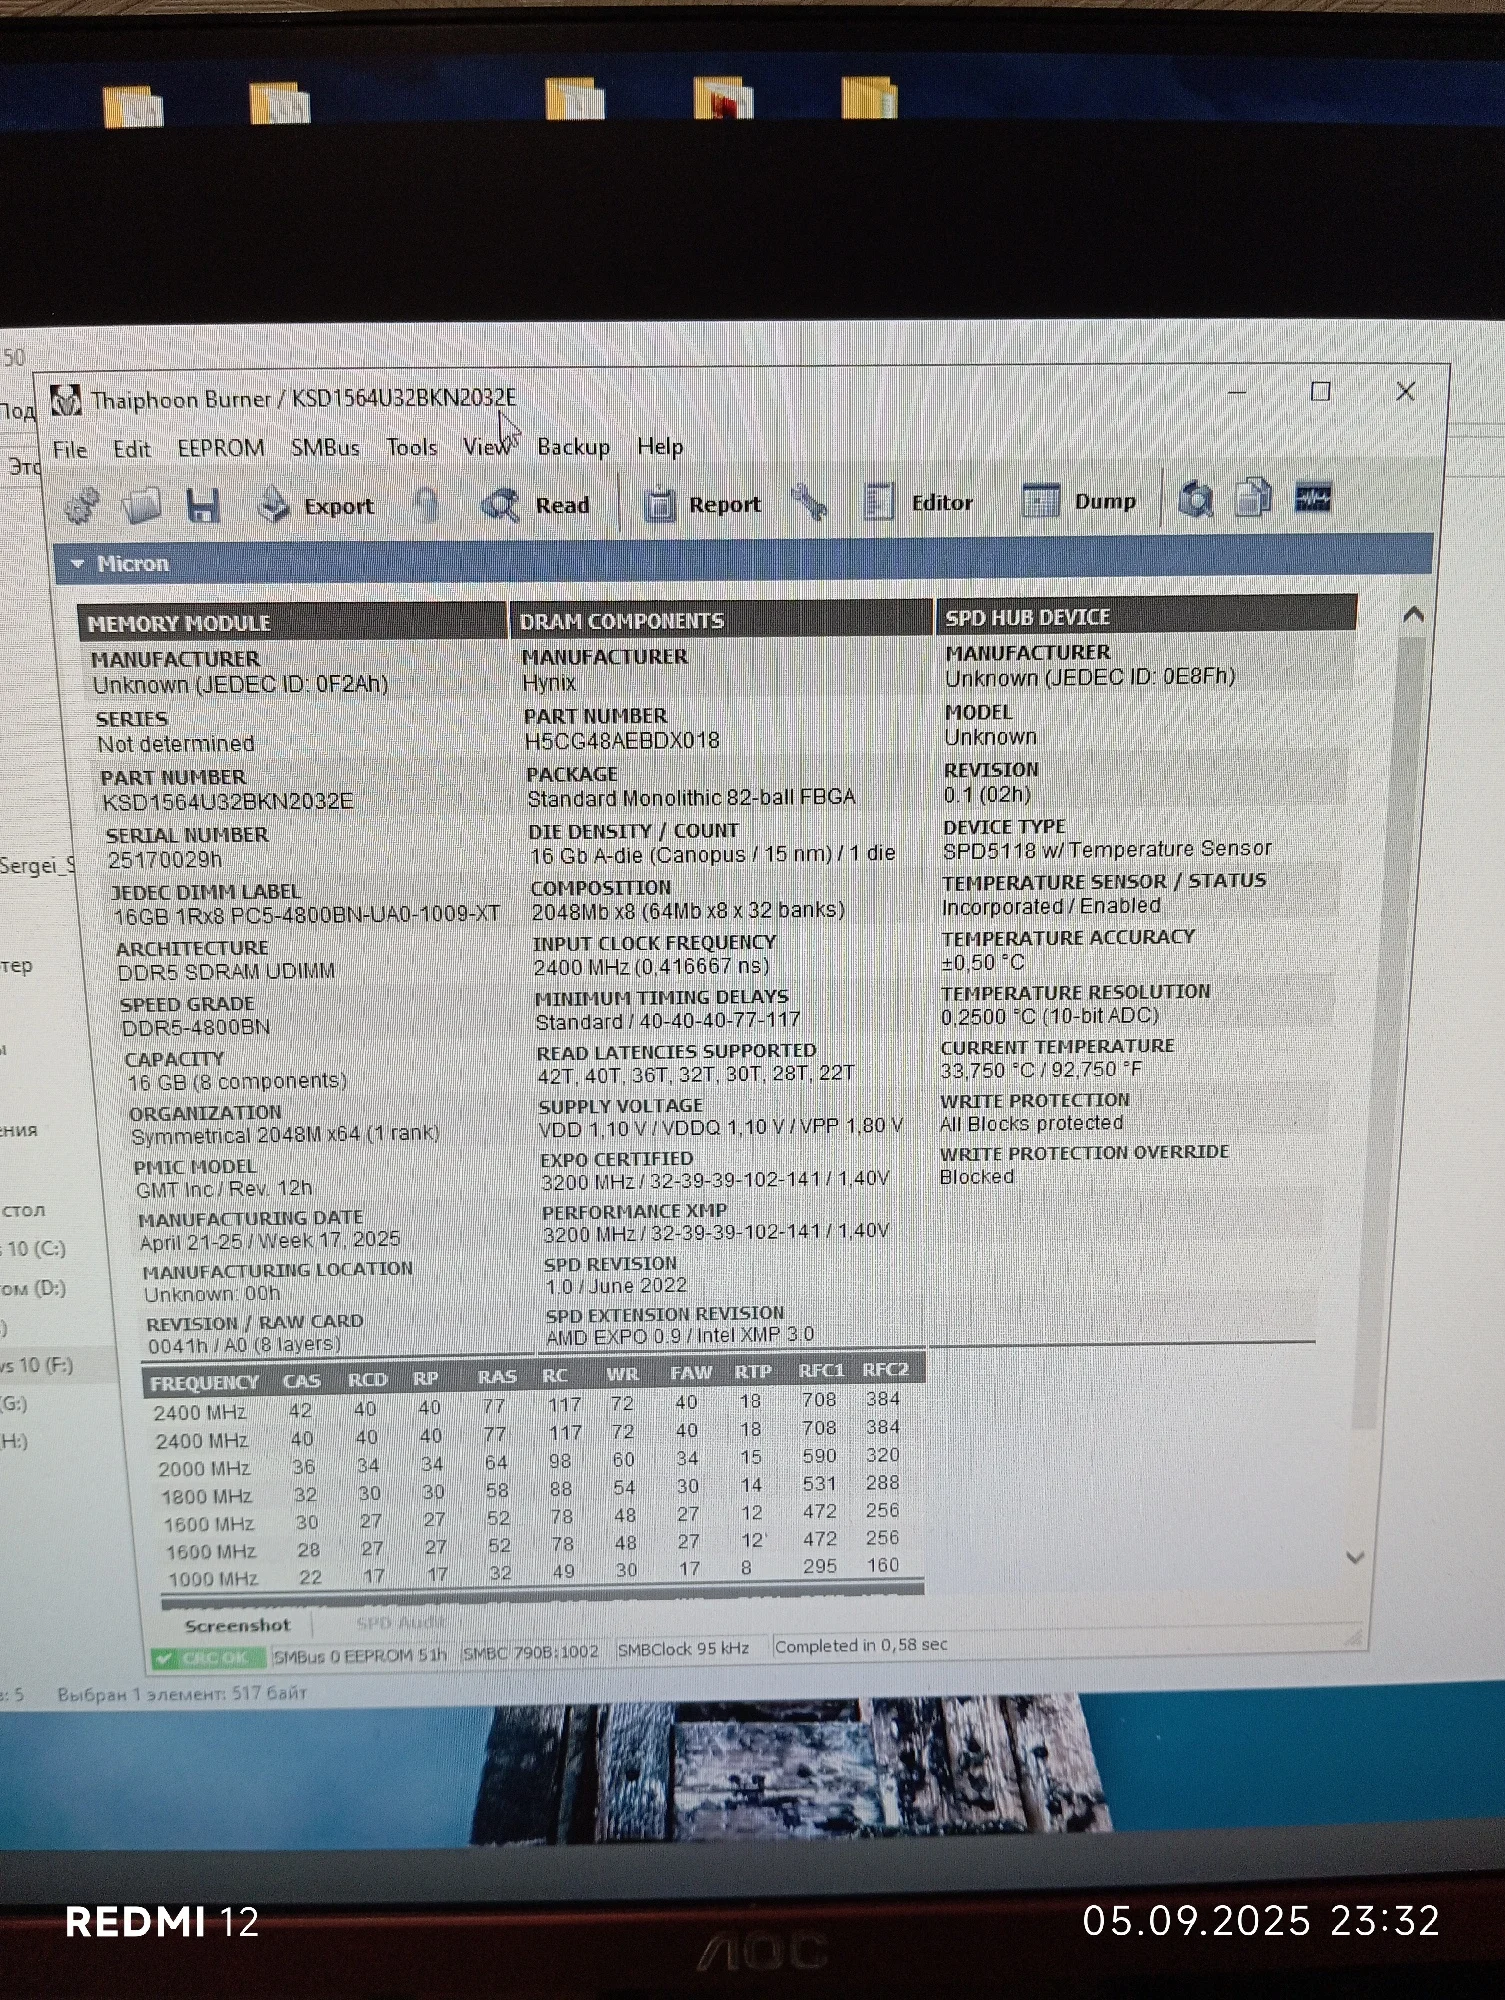Open the Edit menu
The width and height of the screenshot is (1505, 2000).
click(131, 449)
